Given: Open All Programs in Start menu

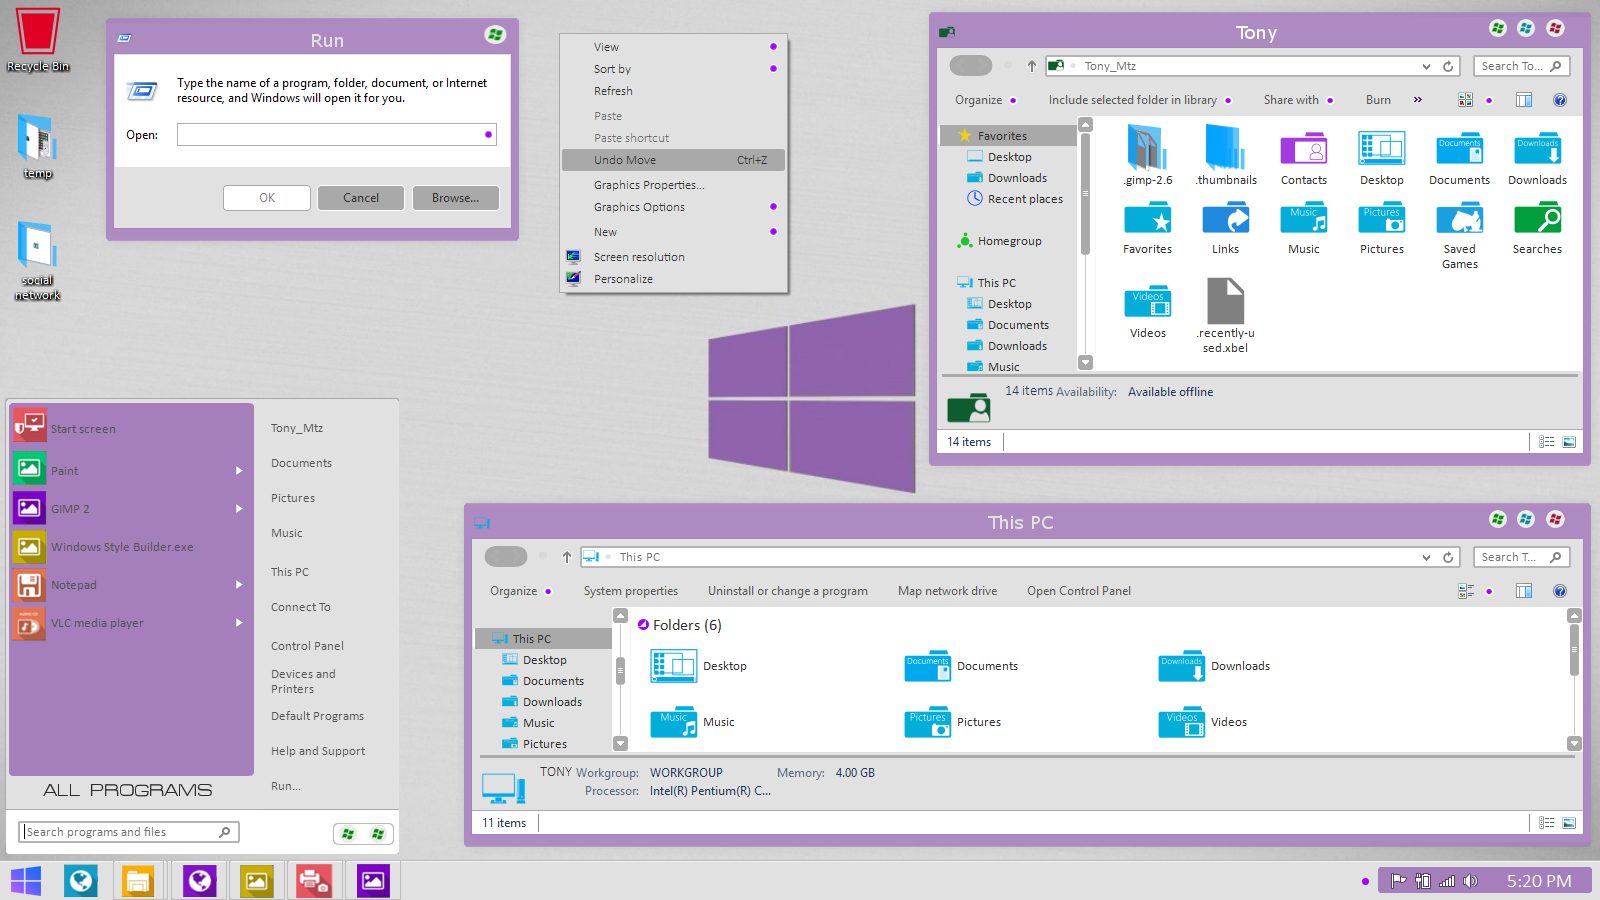Looking at the screenshot, I should pyautogui.click(x=128, y=790).
